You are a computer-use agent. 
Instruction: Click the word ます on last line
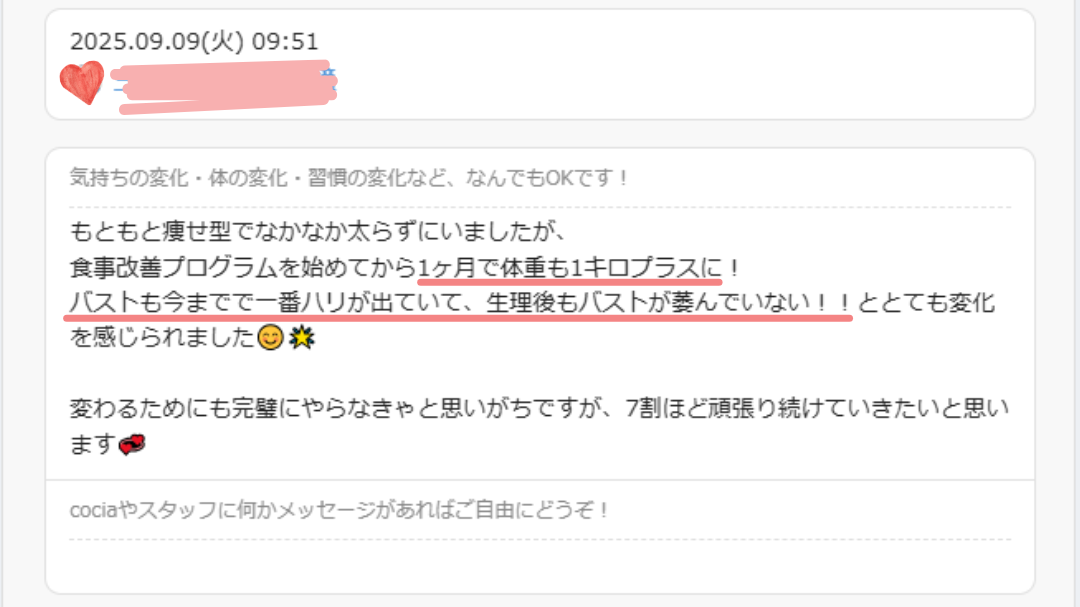[92, 444]
